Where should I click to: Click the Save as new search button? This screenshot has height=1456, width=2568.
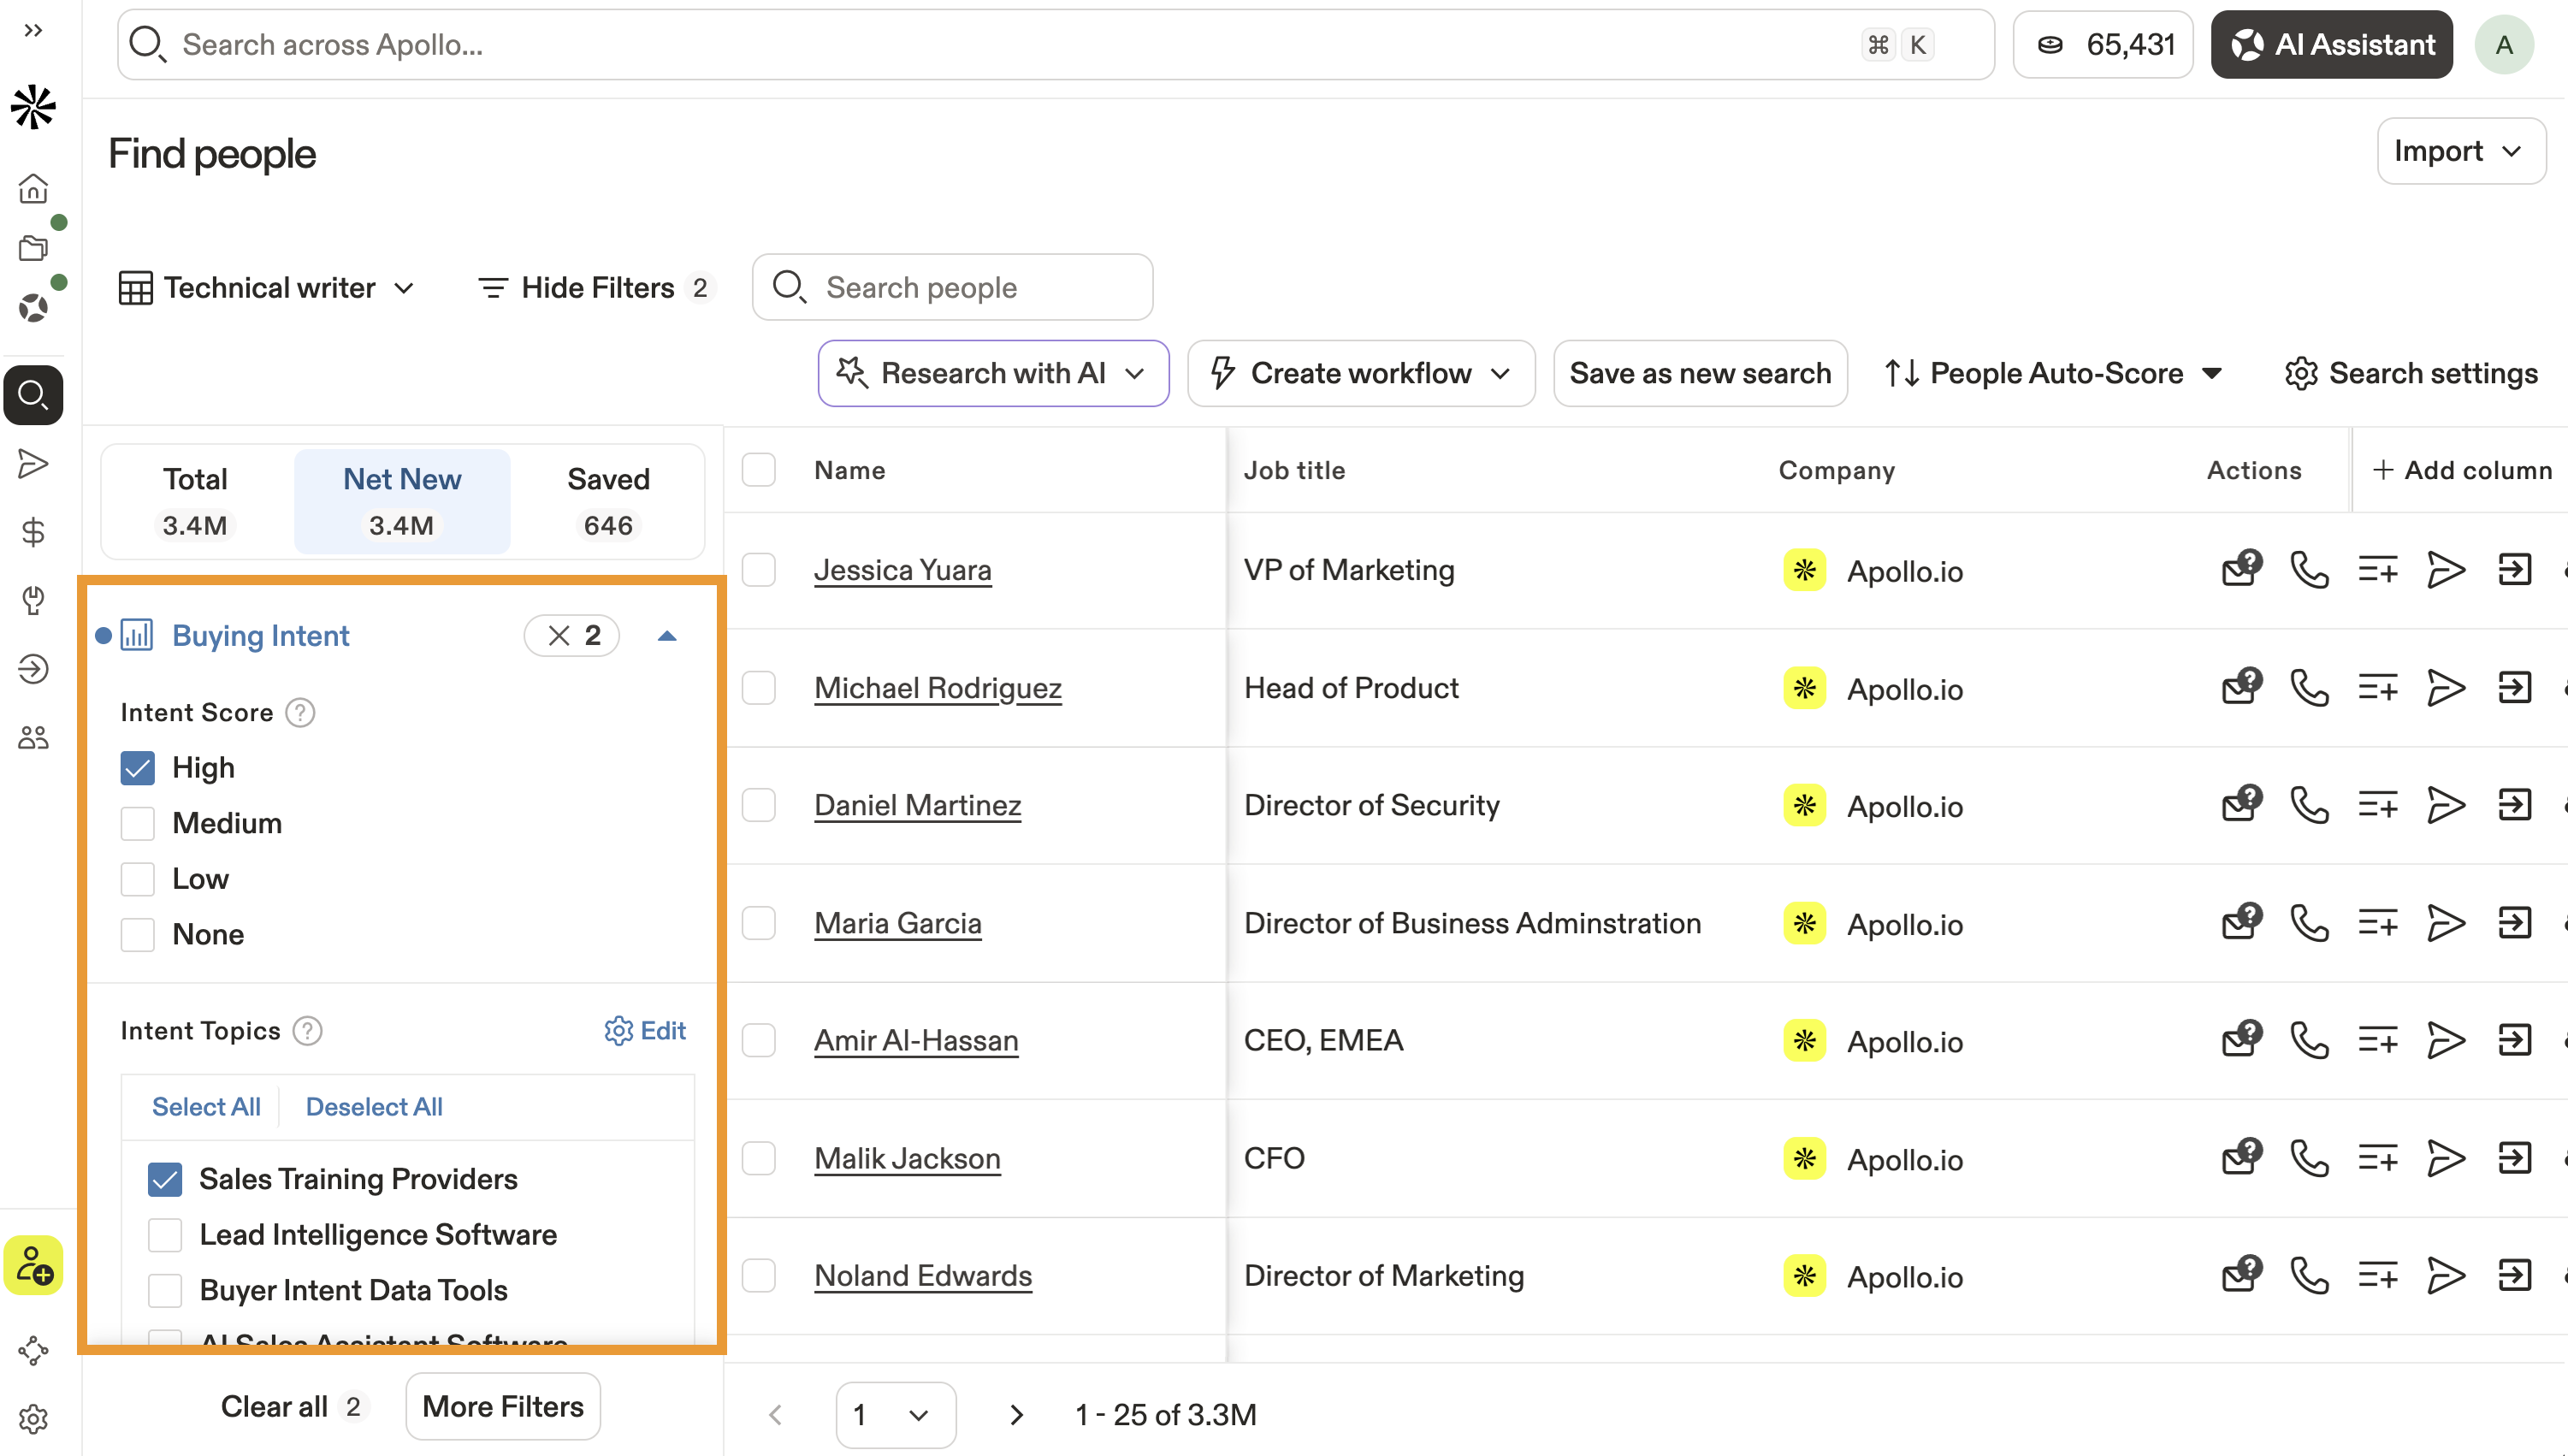(x=1699, y=373)
